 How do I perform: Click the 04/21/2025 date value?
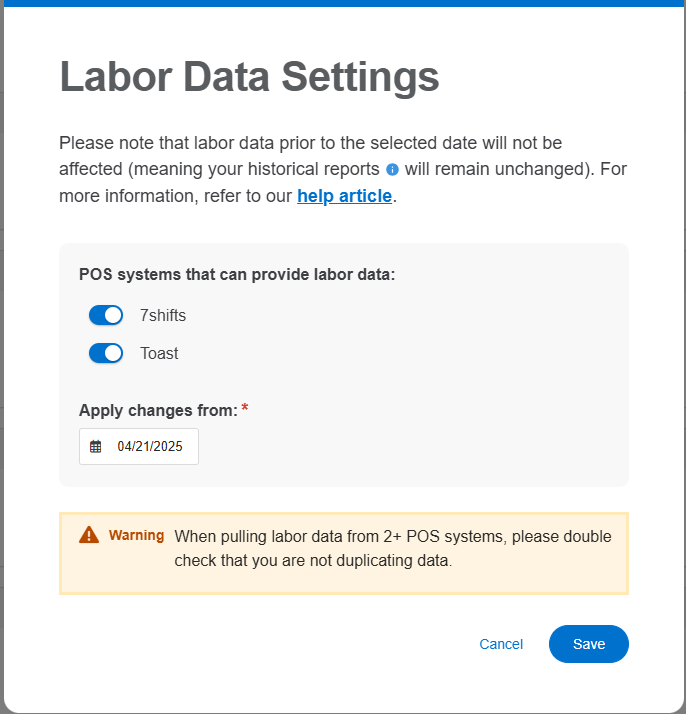[150, 447]
